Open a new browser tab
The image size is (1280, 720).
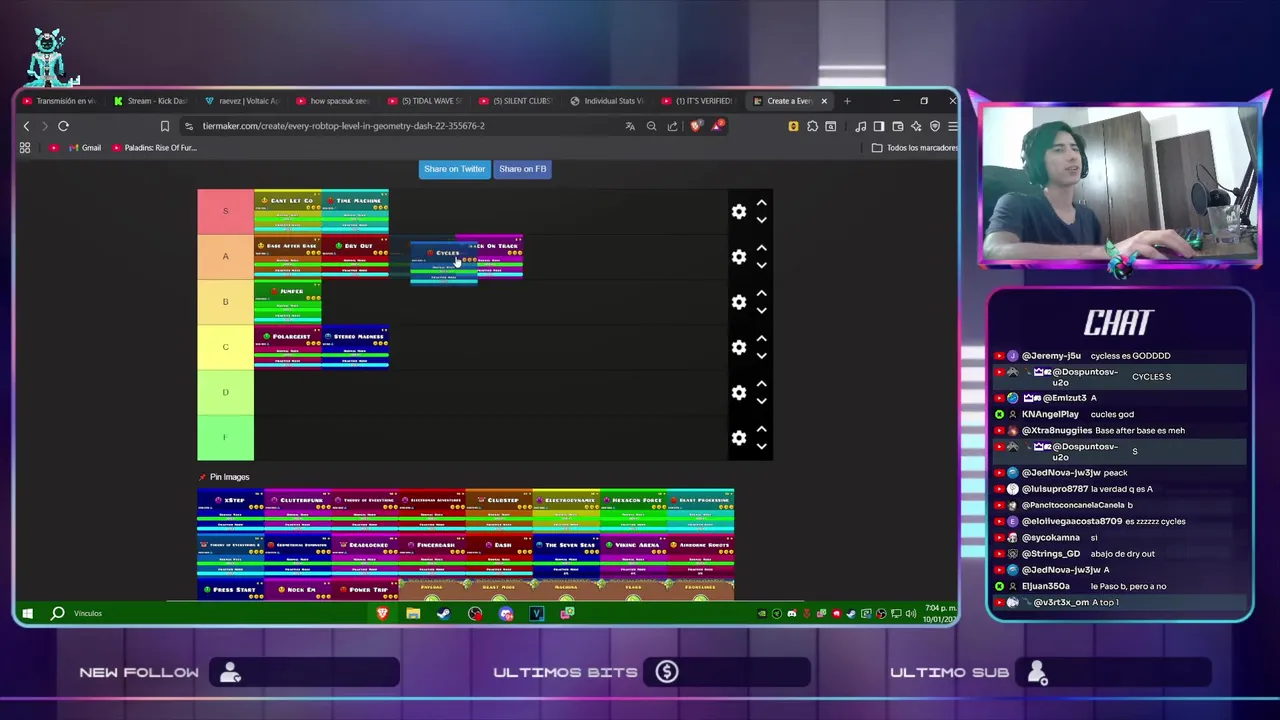(x=847, y=101)
